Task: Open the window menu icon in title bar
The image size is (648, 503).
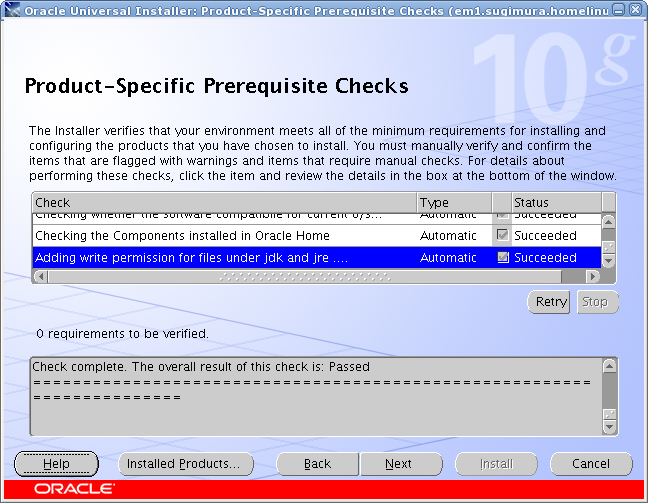Action: (x=12, y=10)
